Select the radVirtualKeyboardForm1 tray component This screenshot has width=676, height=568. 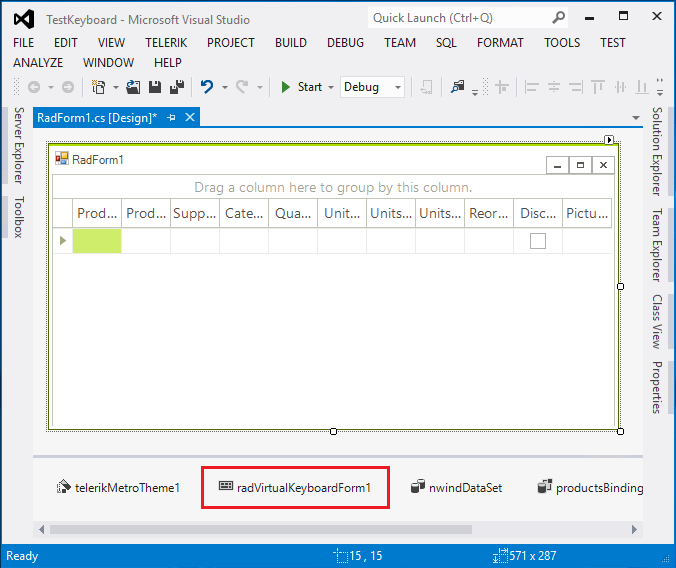pyautogui.click(x=295, y=487)
